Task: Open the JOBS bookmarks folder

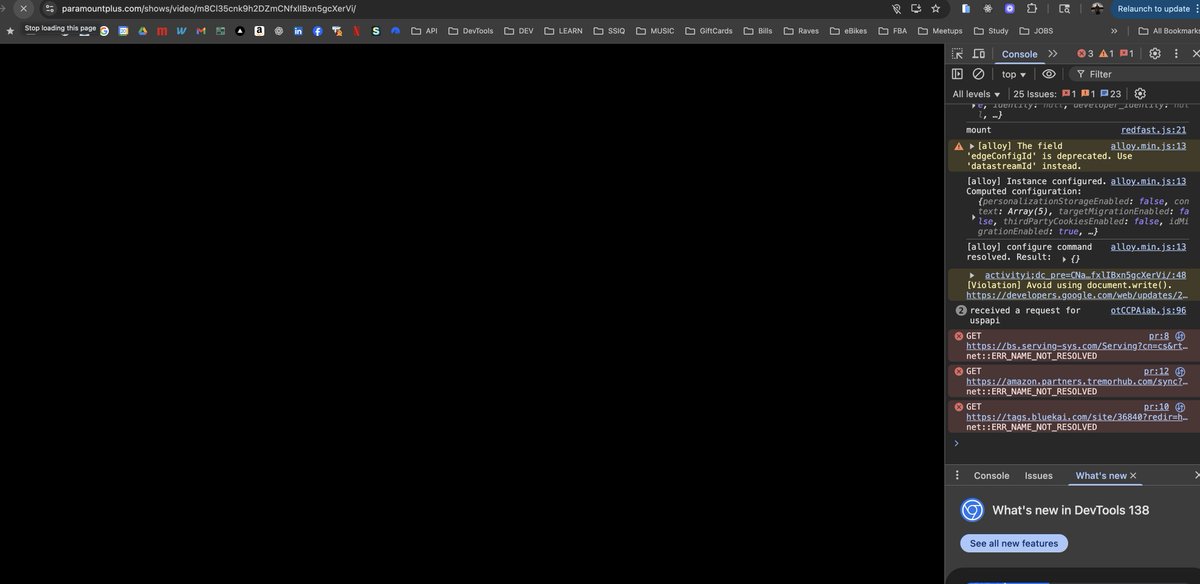Action: (x=1035, y=31)
